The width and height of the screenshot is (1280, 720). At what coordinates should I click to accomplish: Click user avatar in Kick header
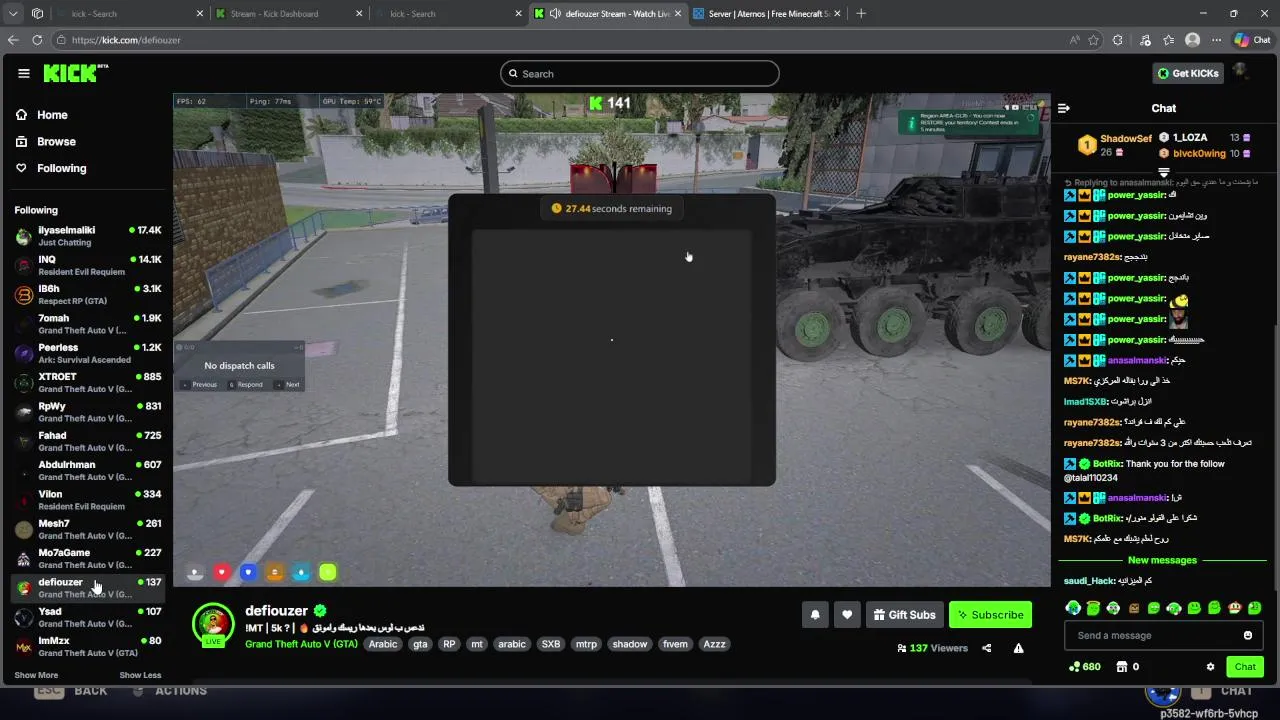pos(1241,72)
